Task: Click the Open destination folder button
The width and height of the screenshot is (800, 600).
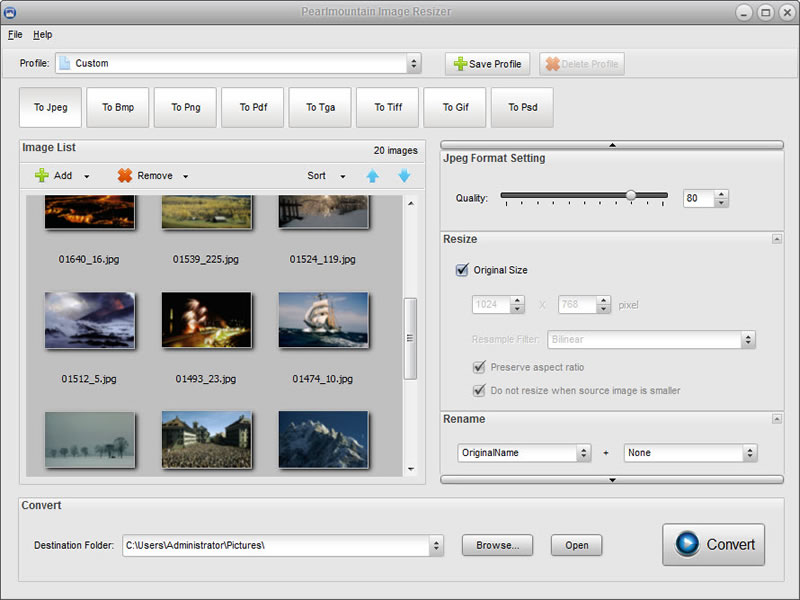Action: (577, 545)
